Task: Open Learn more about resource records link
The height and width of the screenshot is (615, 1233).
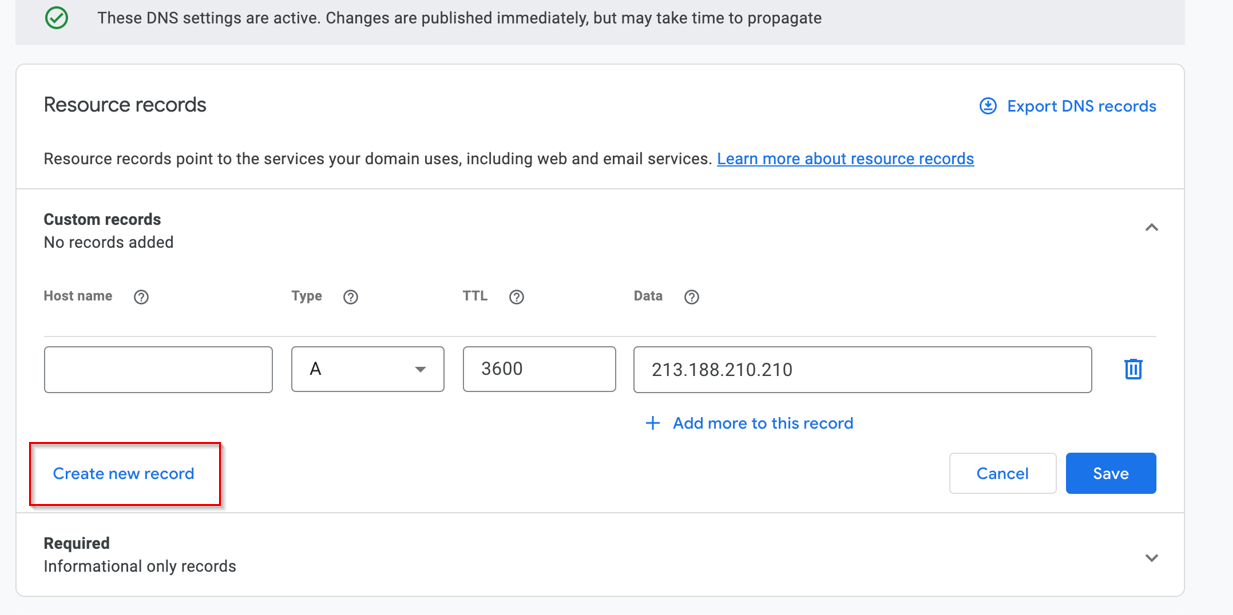Action: pos(845,159)
